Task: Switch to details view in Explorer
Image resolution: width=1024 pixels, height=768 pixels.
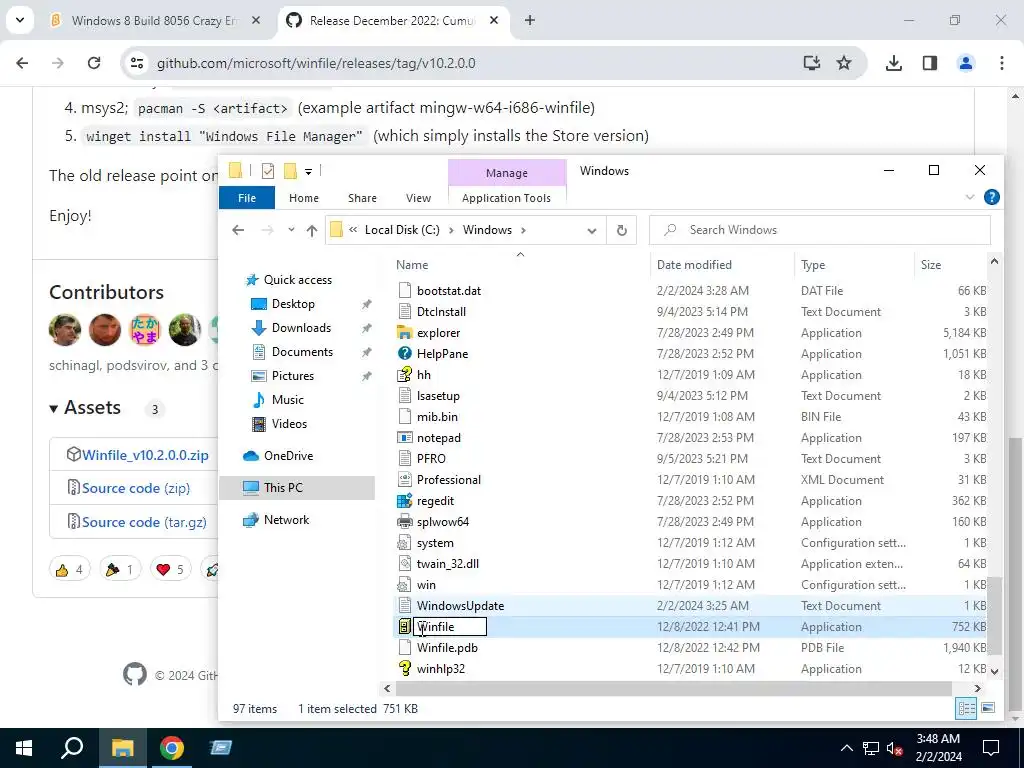Action: pos(967,708)
